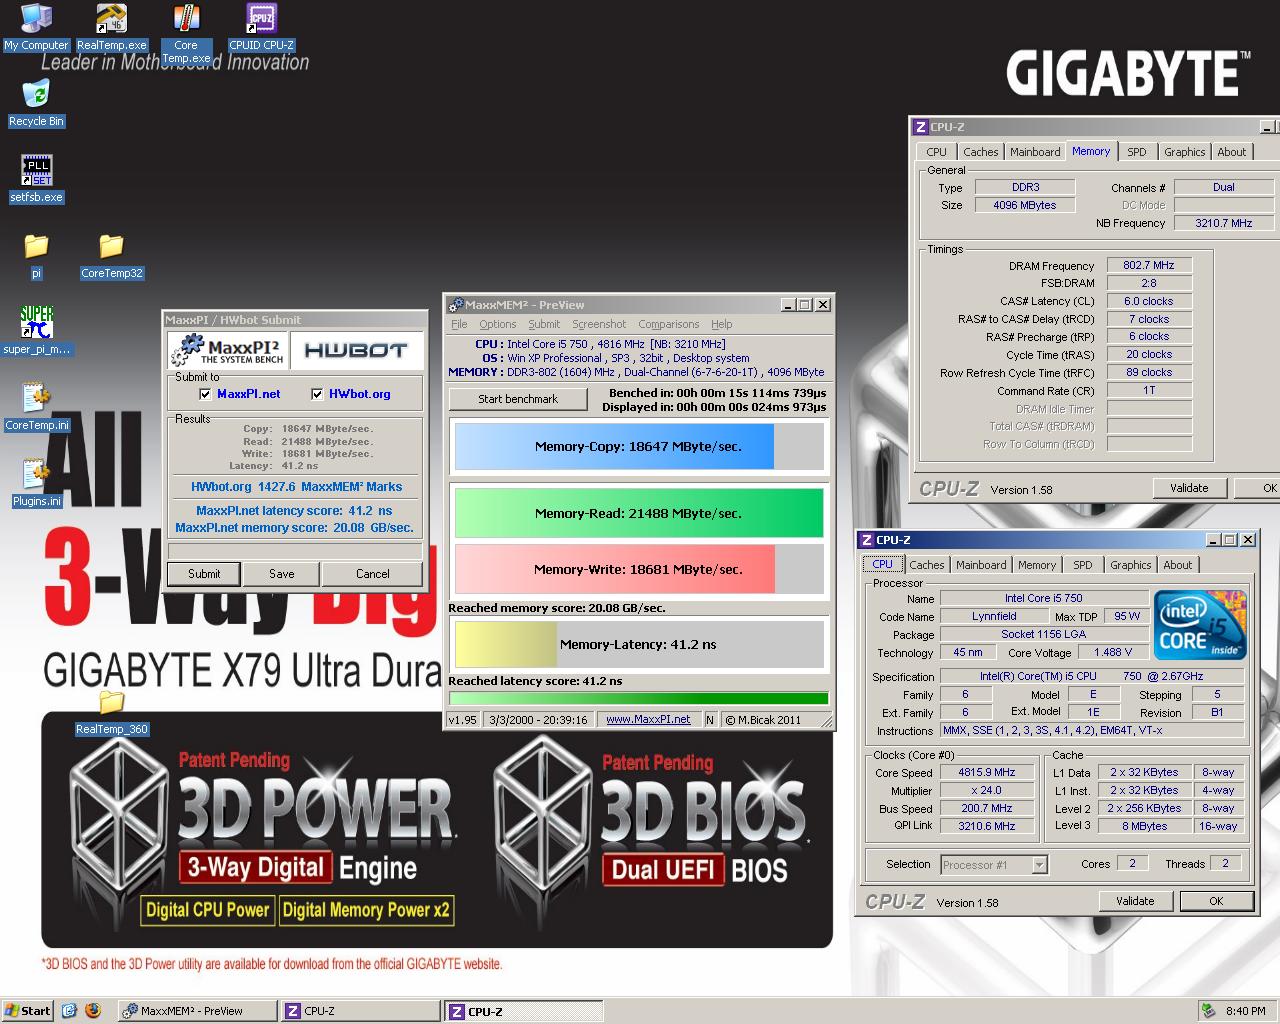Image resolution: width=1280 pixels, height=1024 pixels.
Task: Click Submit in HWbot Submit dialog
Action: click(x=204, y=574)
